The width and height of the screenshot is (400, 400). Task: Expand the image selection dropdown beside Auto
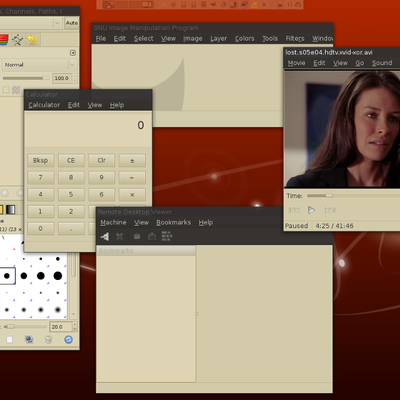click(57, 23)
